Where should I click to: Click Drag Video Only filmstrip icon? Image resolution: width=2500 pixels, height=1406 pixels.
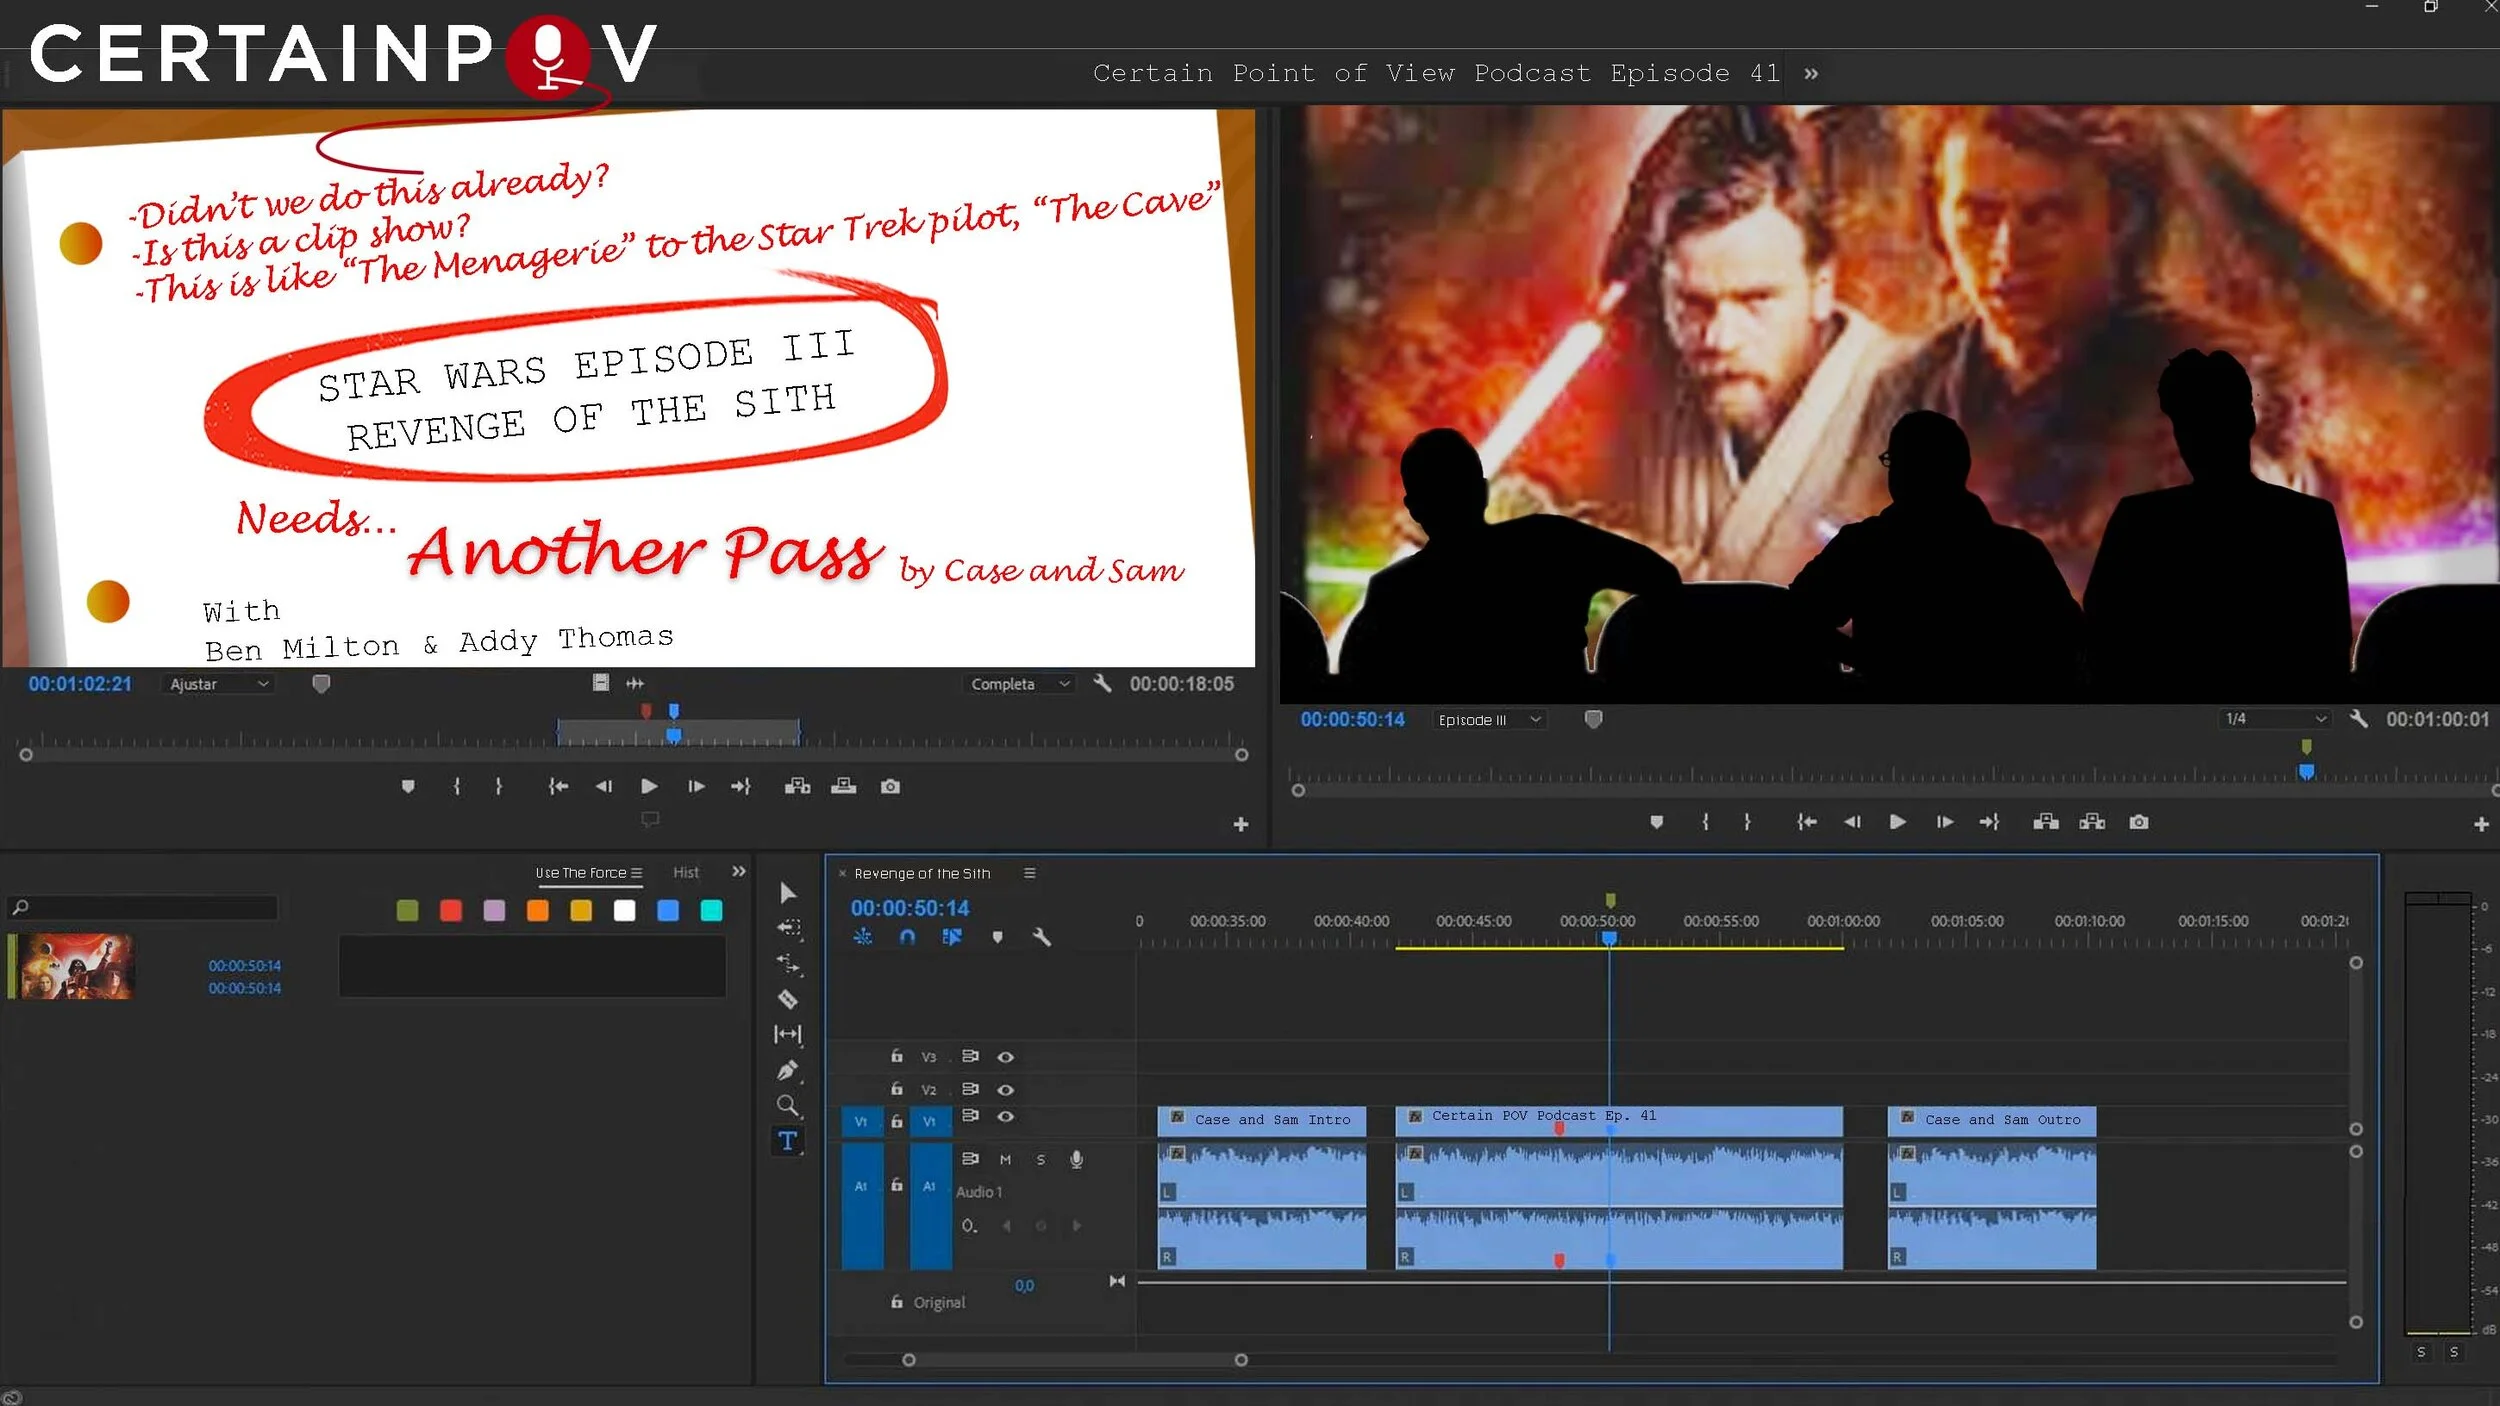(x=600, y=683)
